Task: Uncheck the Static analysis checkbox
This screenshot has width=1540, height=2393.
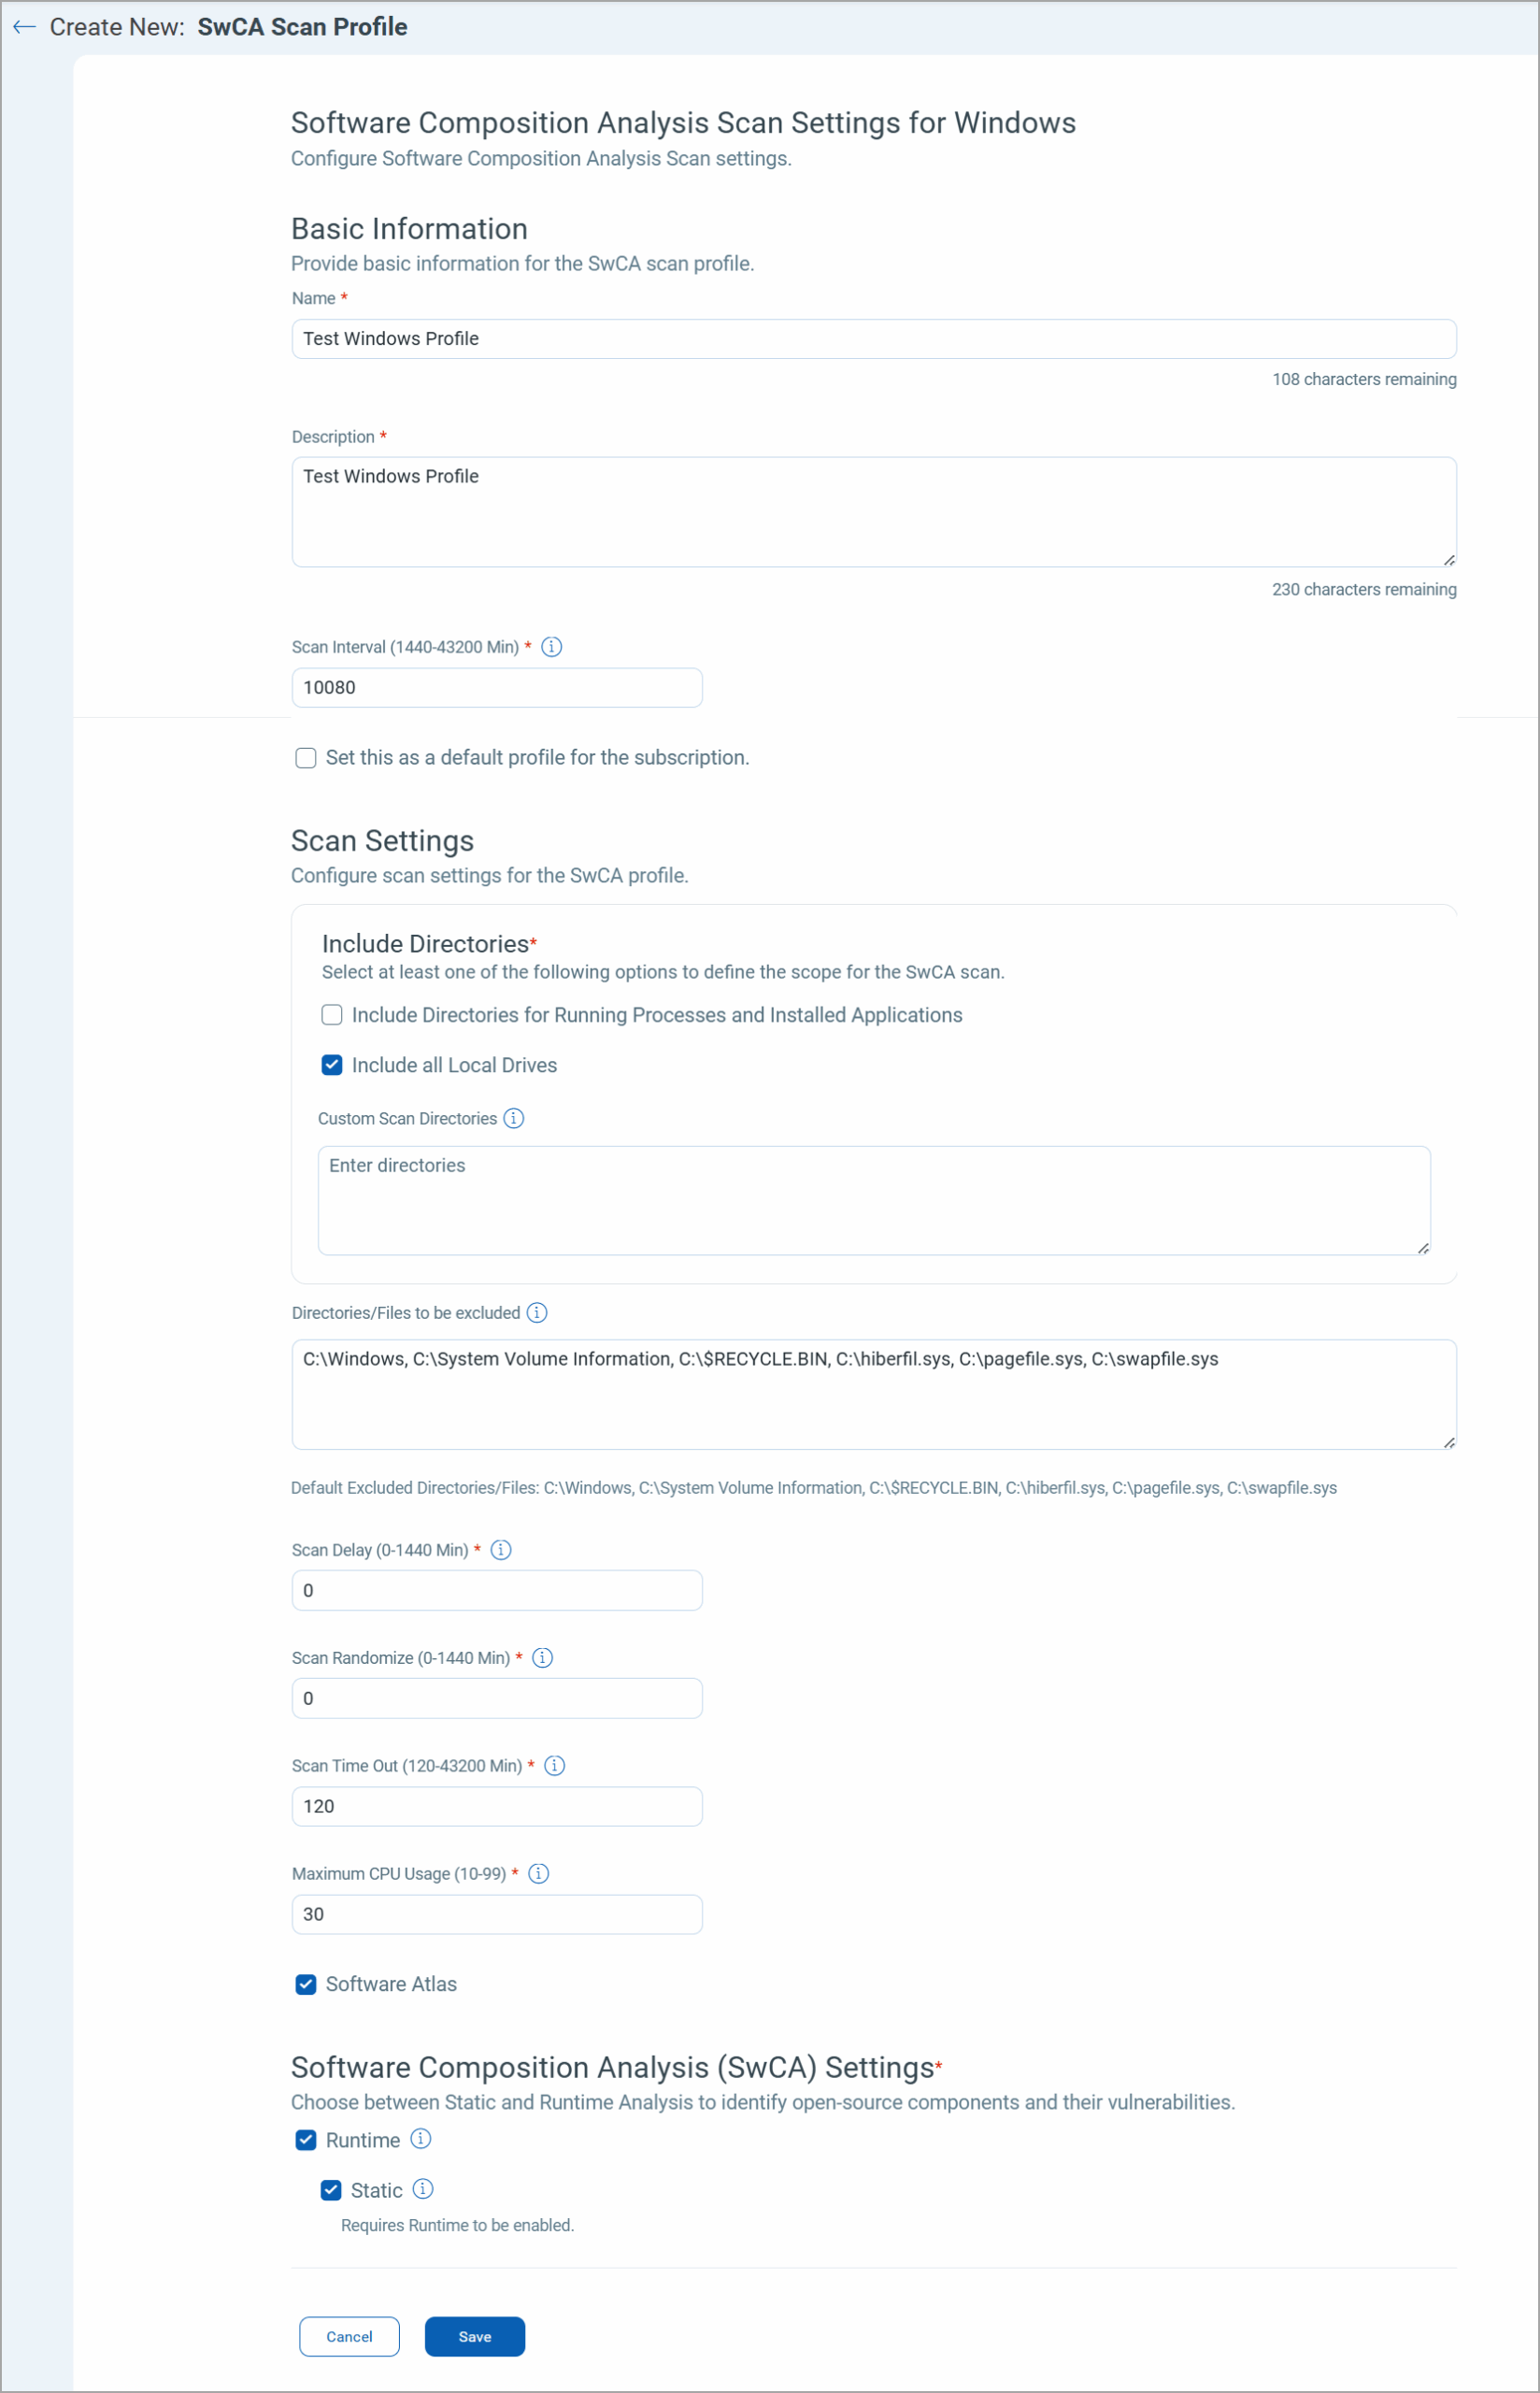Action: pyautogui.click(x=331, y=2190)
